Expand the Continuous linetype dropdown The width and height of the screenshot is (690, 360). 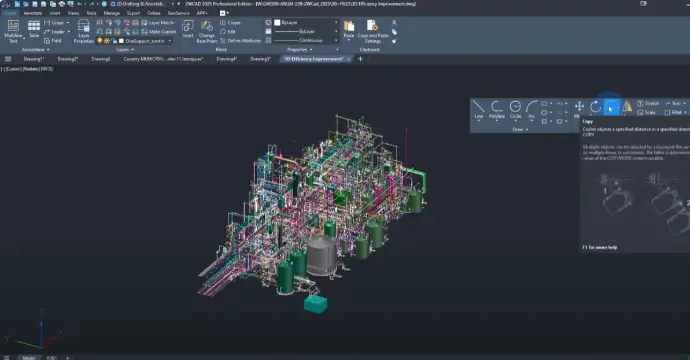click(306, 40)
